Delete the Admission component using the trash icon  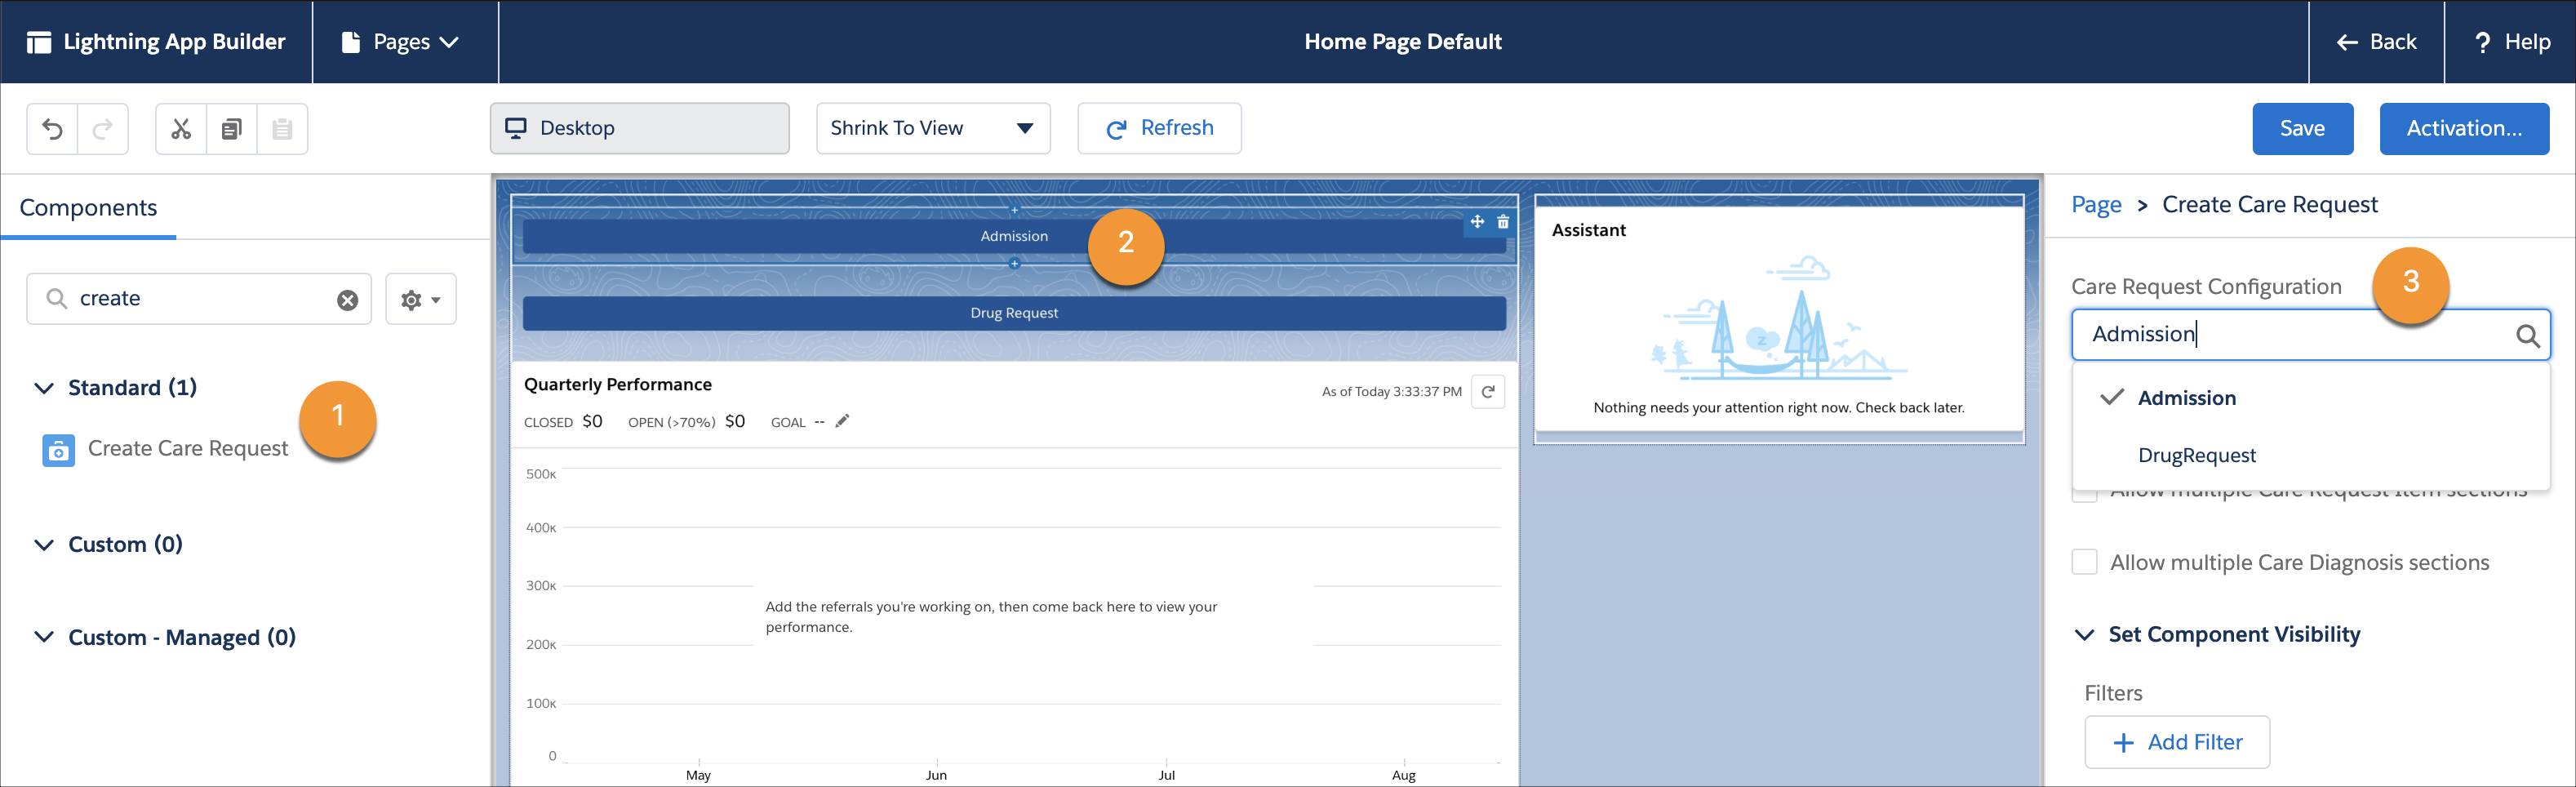pyautogui.click(x=1503, y=223)
